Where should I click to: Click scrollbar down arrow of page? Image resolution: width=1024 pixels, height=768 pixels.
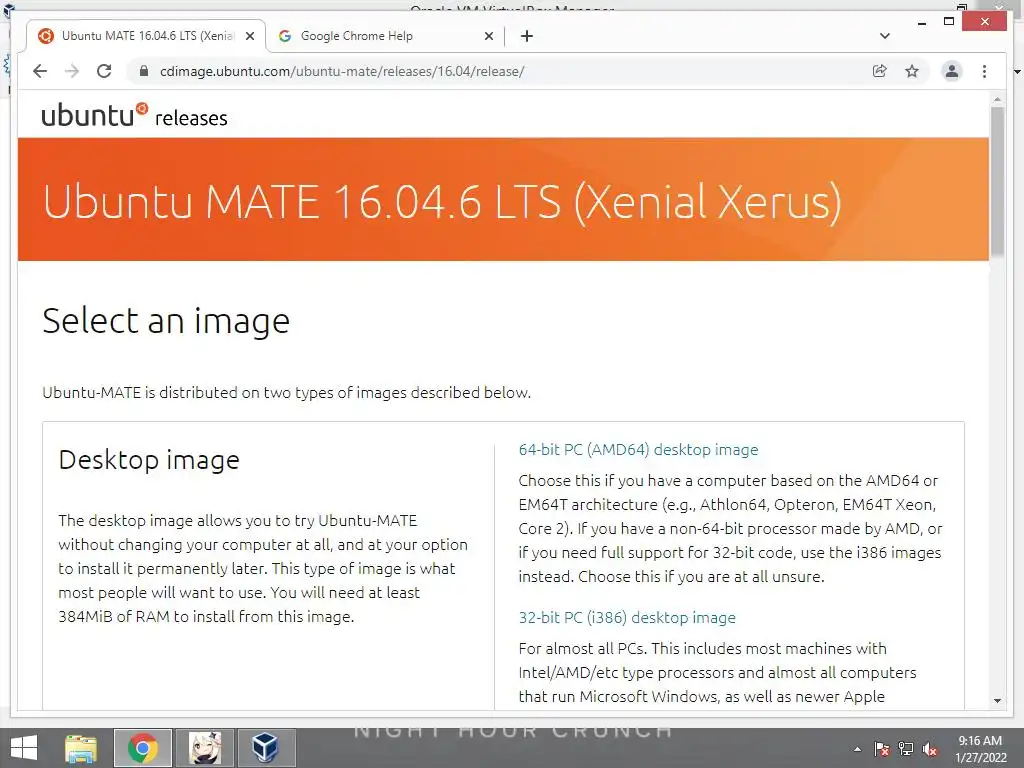(997, 701)
